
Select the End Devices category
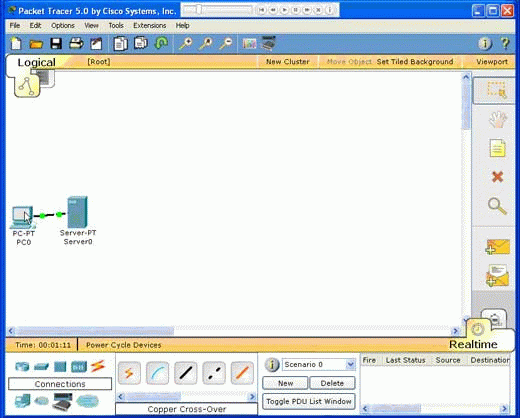pyautogui.click(x=23, y=401)
